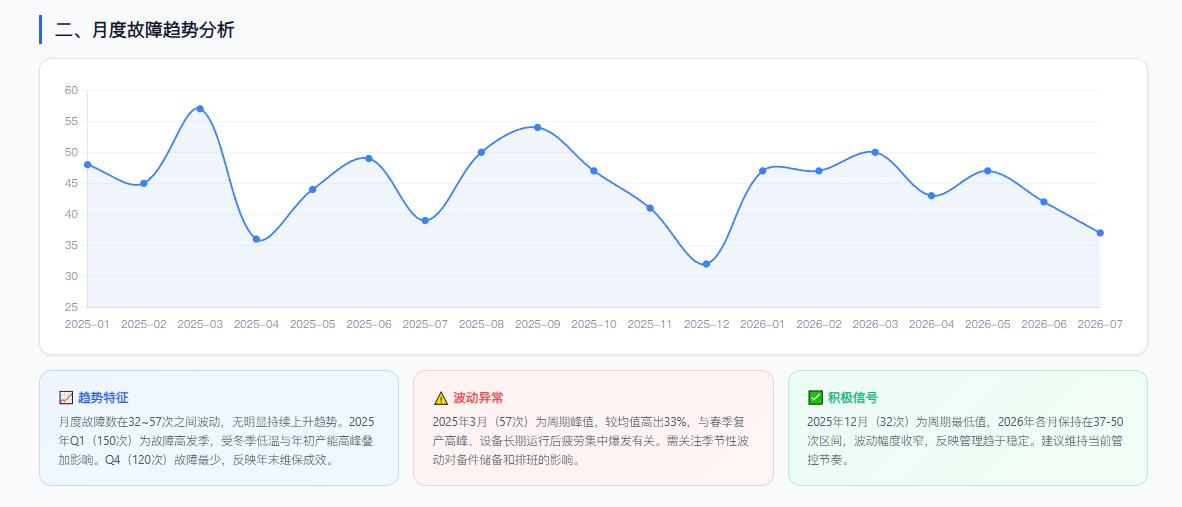Viewport: 1182px width, 507px height.
Task: Click the y-axis label 35
Action: [72, 246]
